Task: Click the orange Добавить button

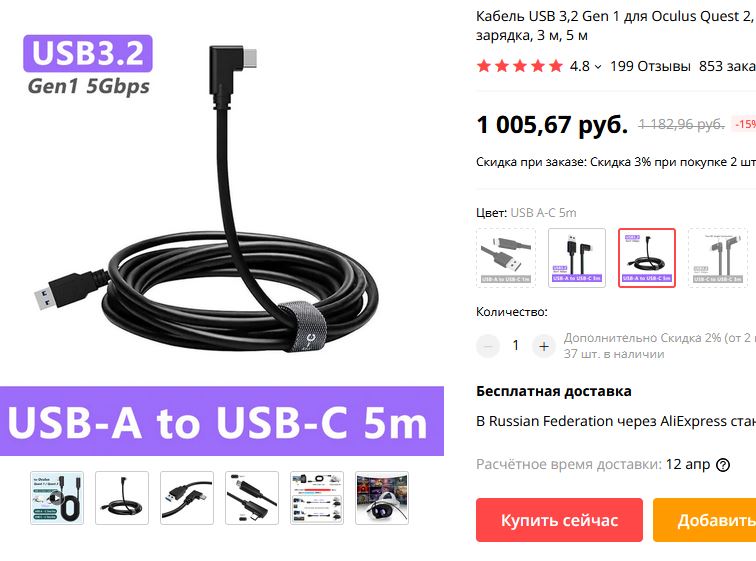Action: point(705,520)
